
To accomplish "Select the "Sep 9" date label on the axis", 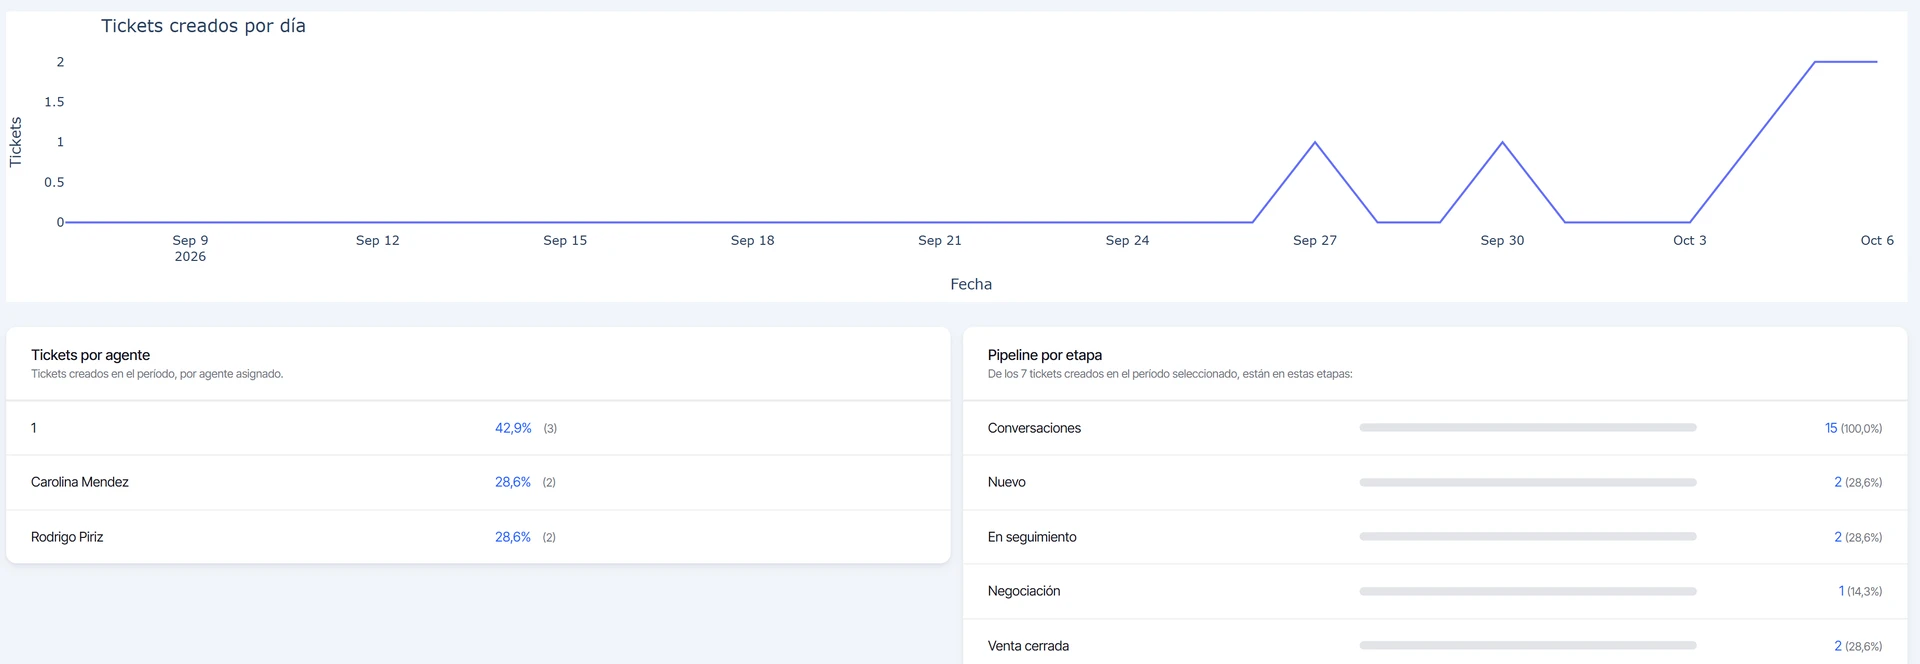I will click(x=190, y=240).
